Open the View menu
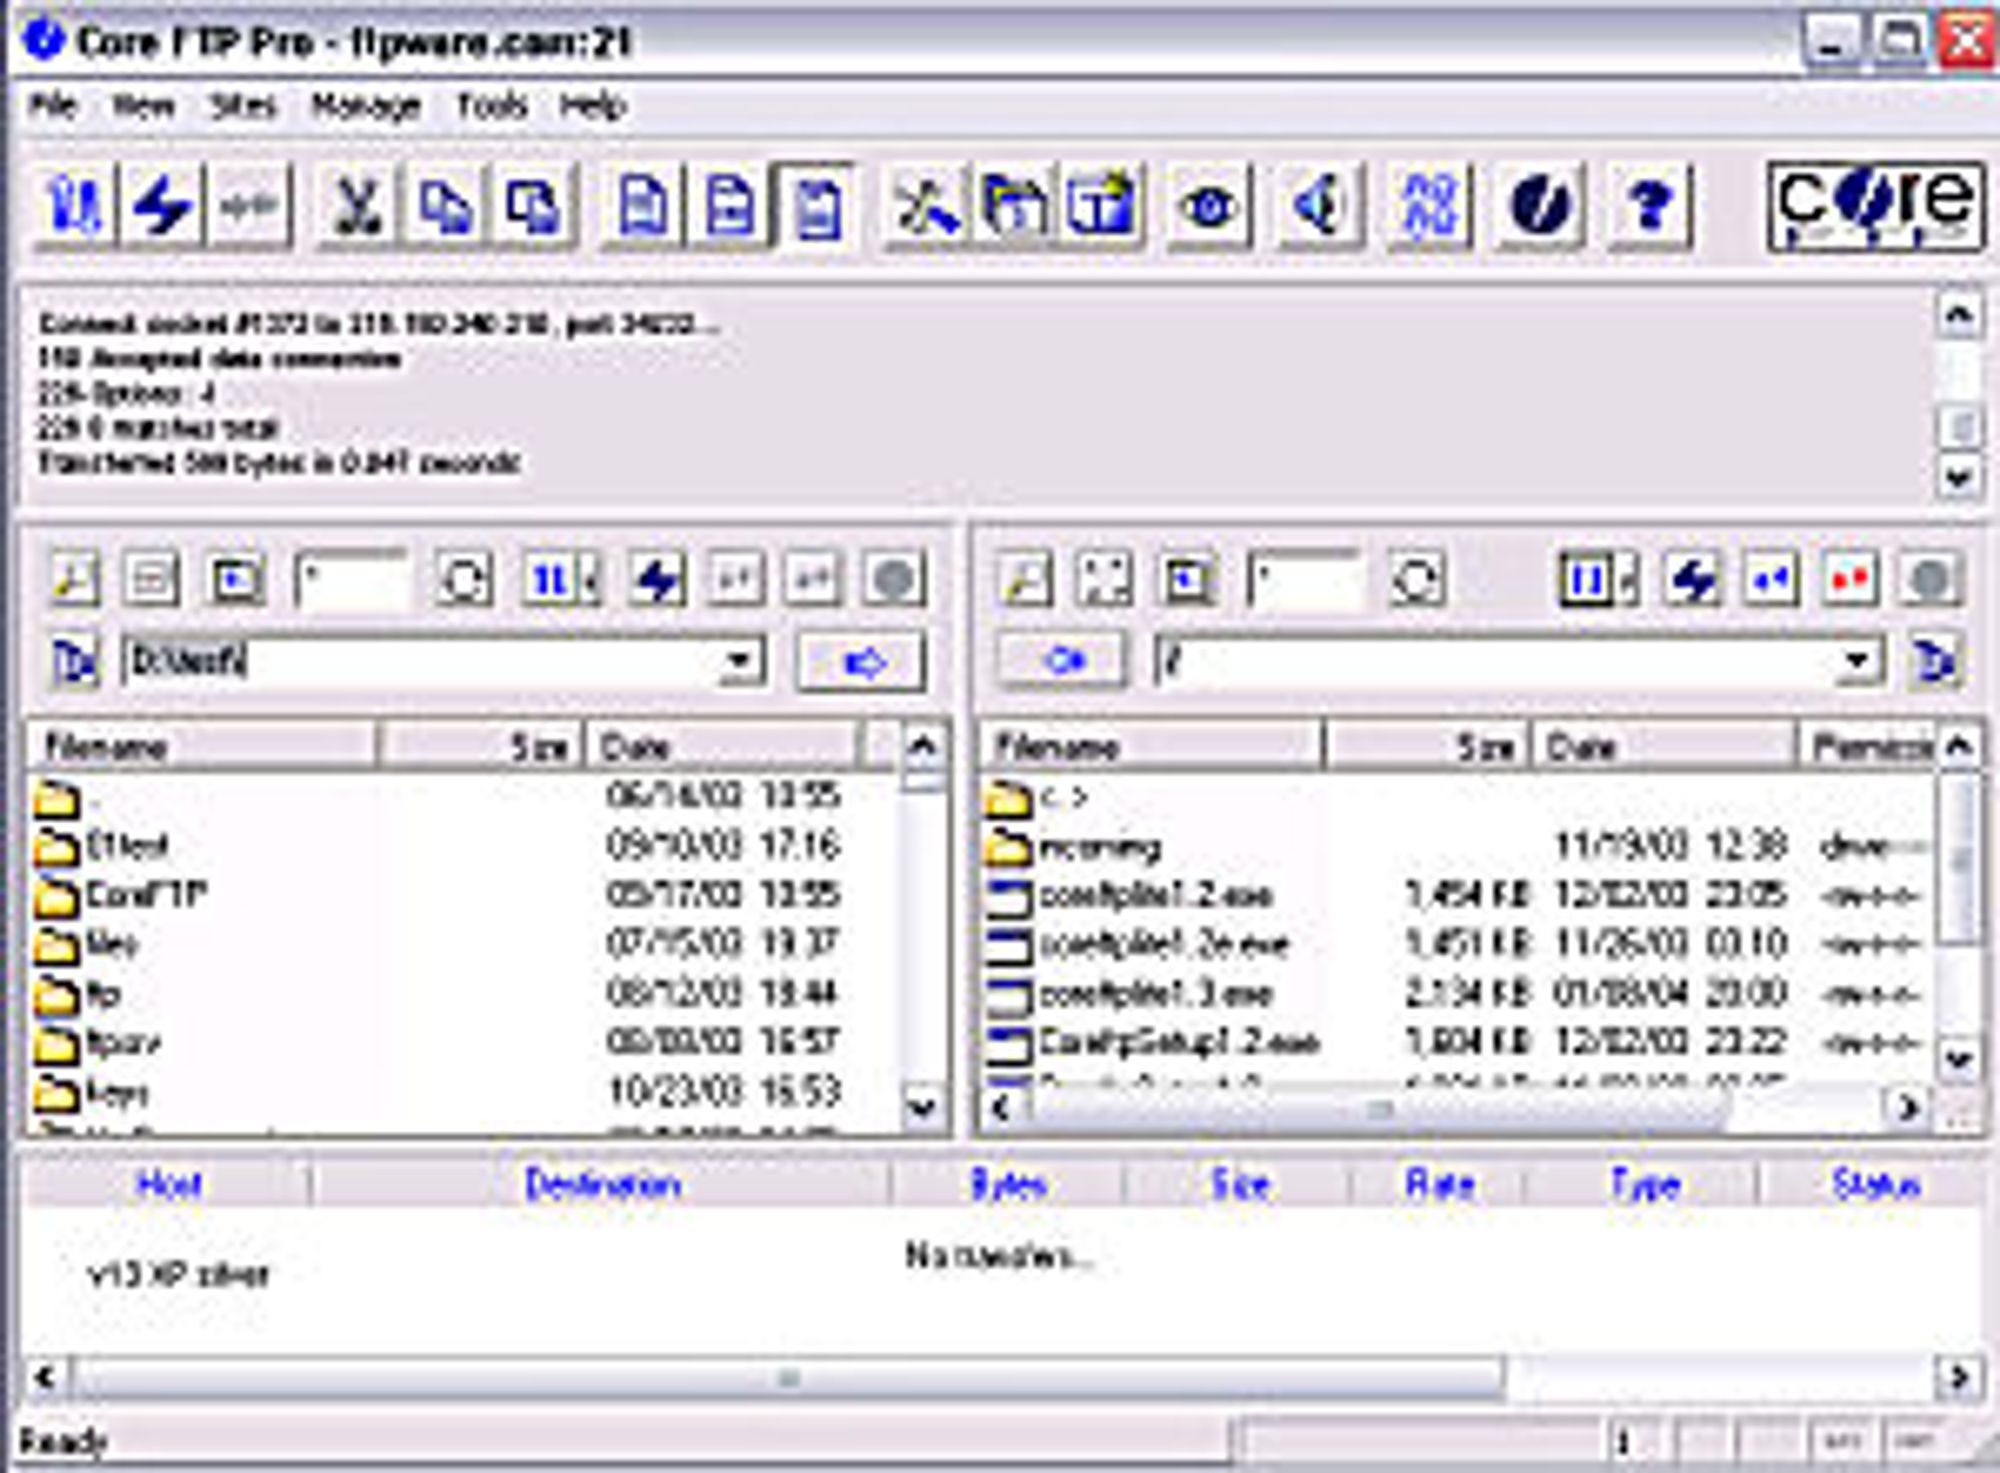Screen dimensions: 2000x1473 [143, 105]
